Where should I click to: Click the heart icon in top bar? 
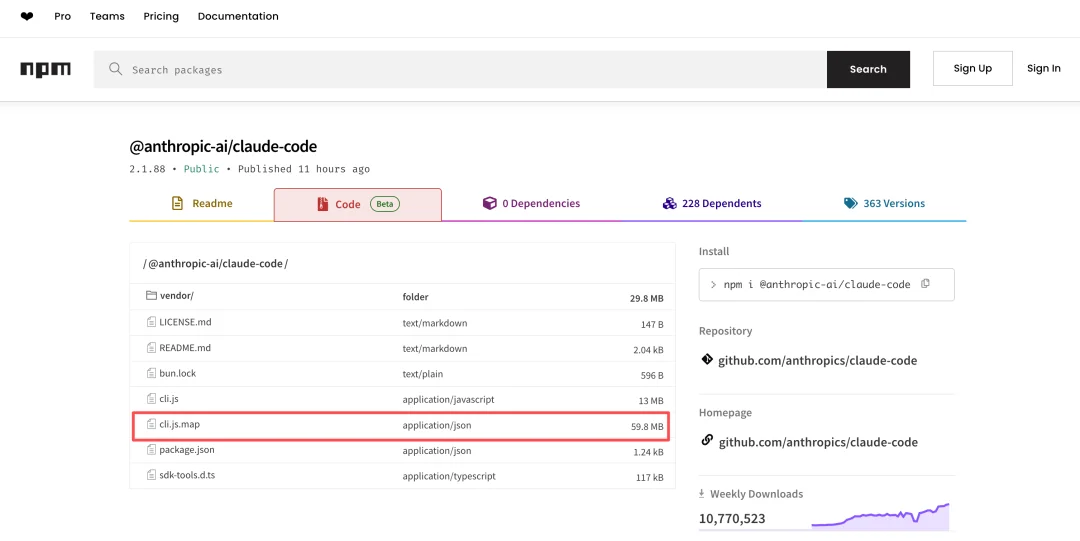coord(27,16)
